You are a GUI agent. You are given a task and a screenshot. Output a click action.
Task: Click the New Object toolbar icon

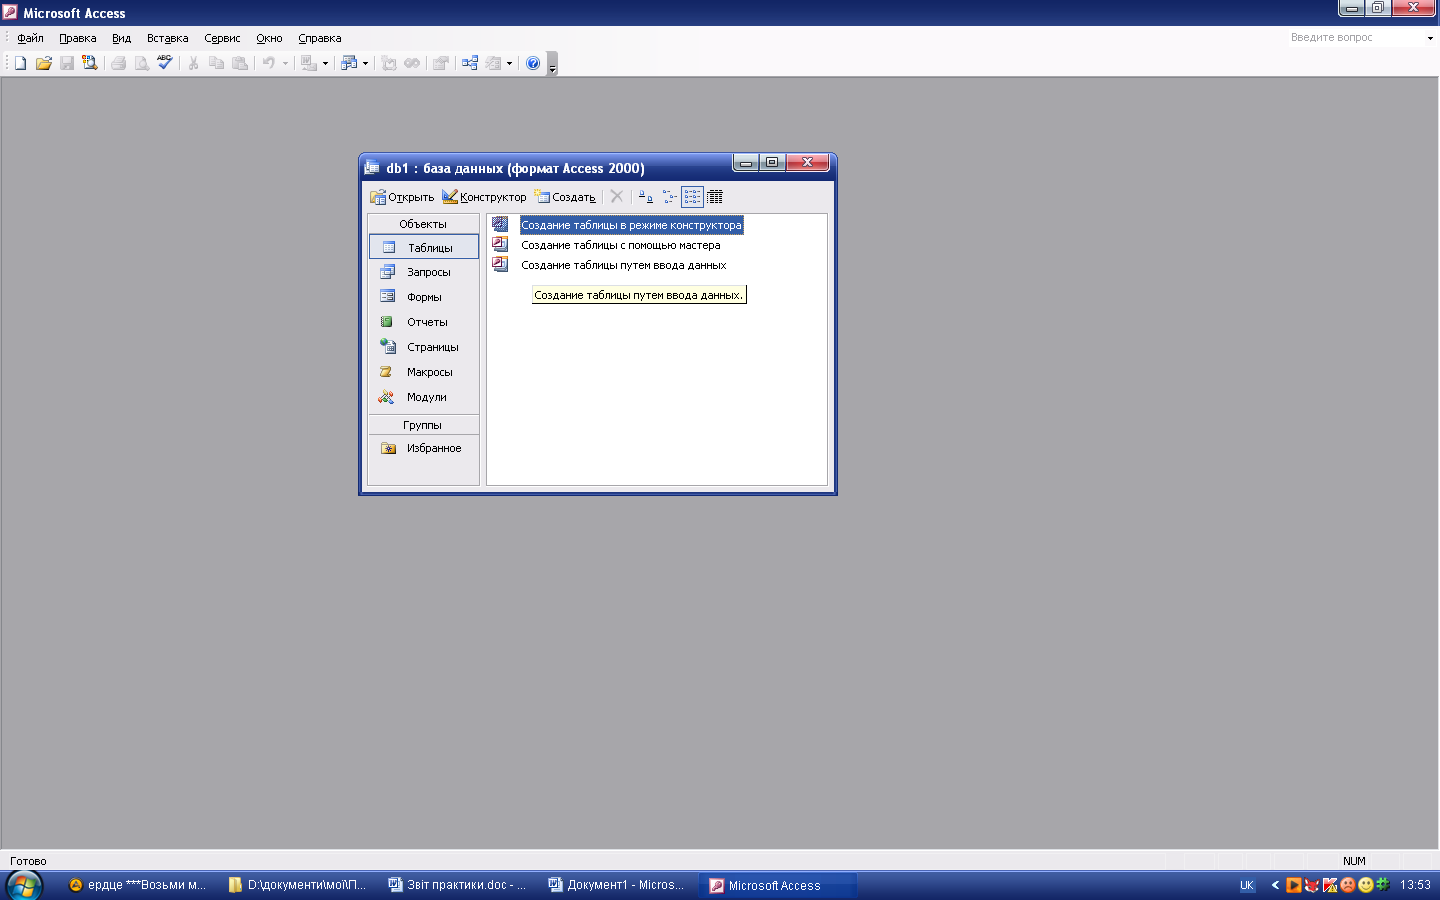(x=493, y=63)
